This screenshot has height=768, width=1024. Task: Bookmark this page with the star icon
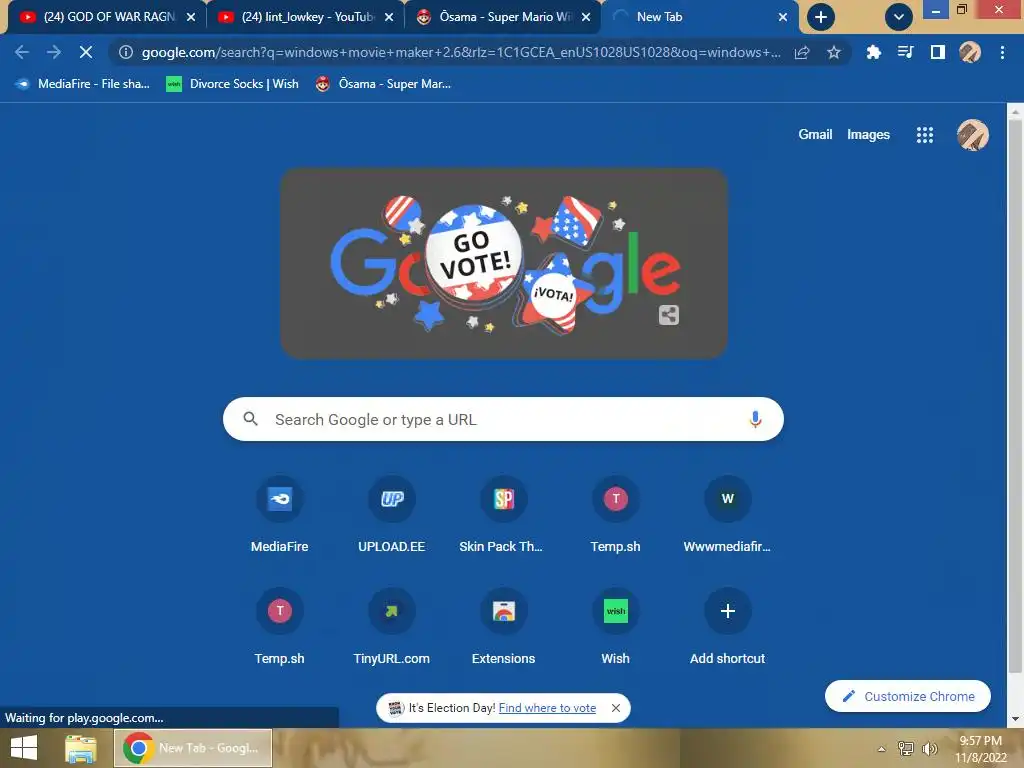click(833, 52)
